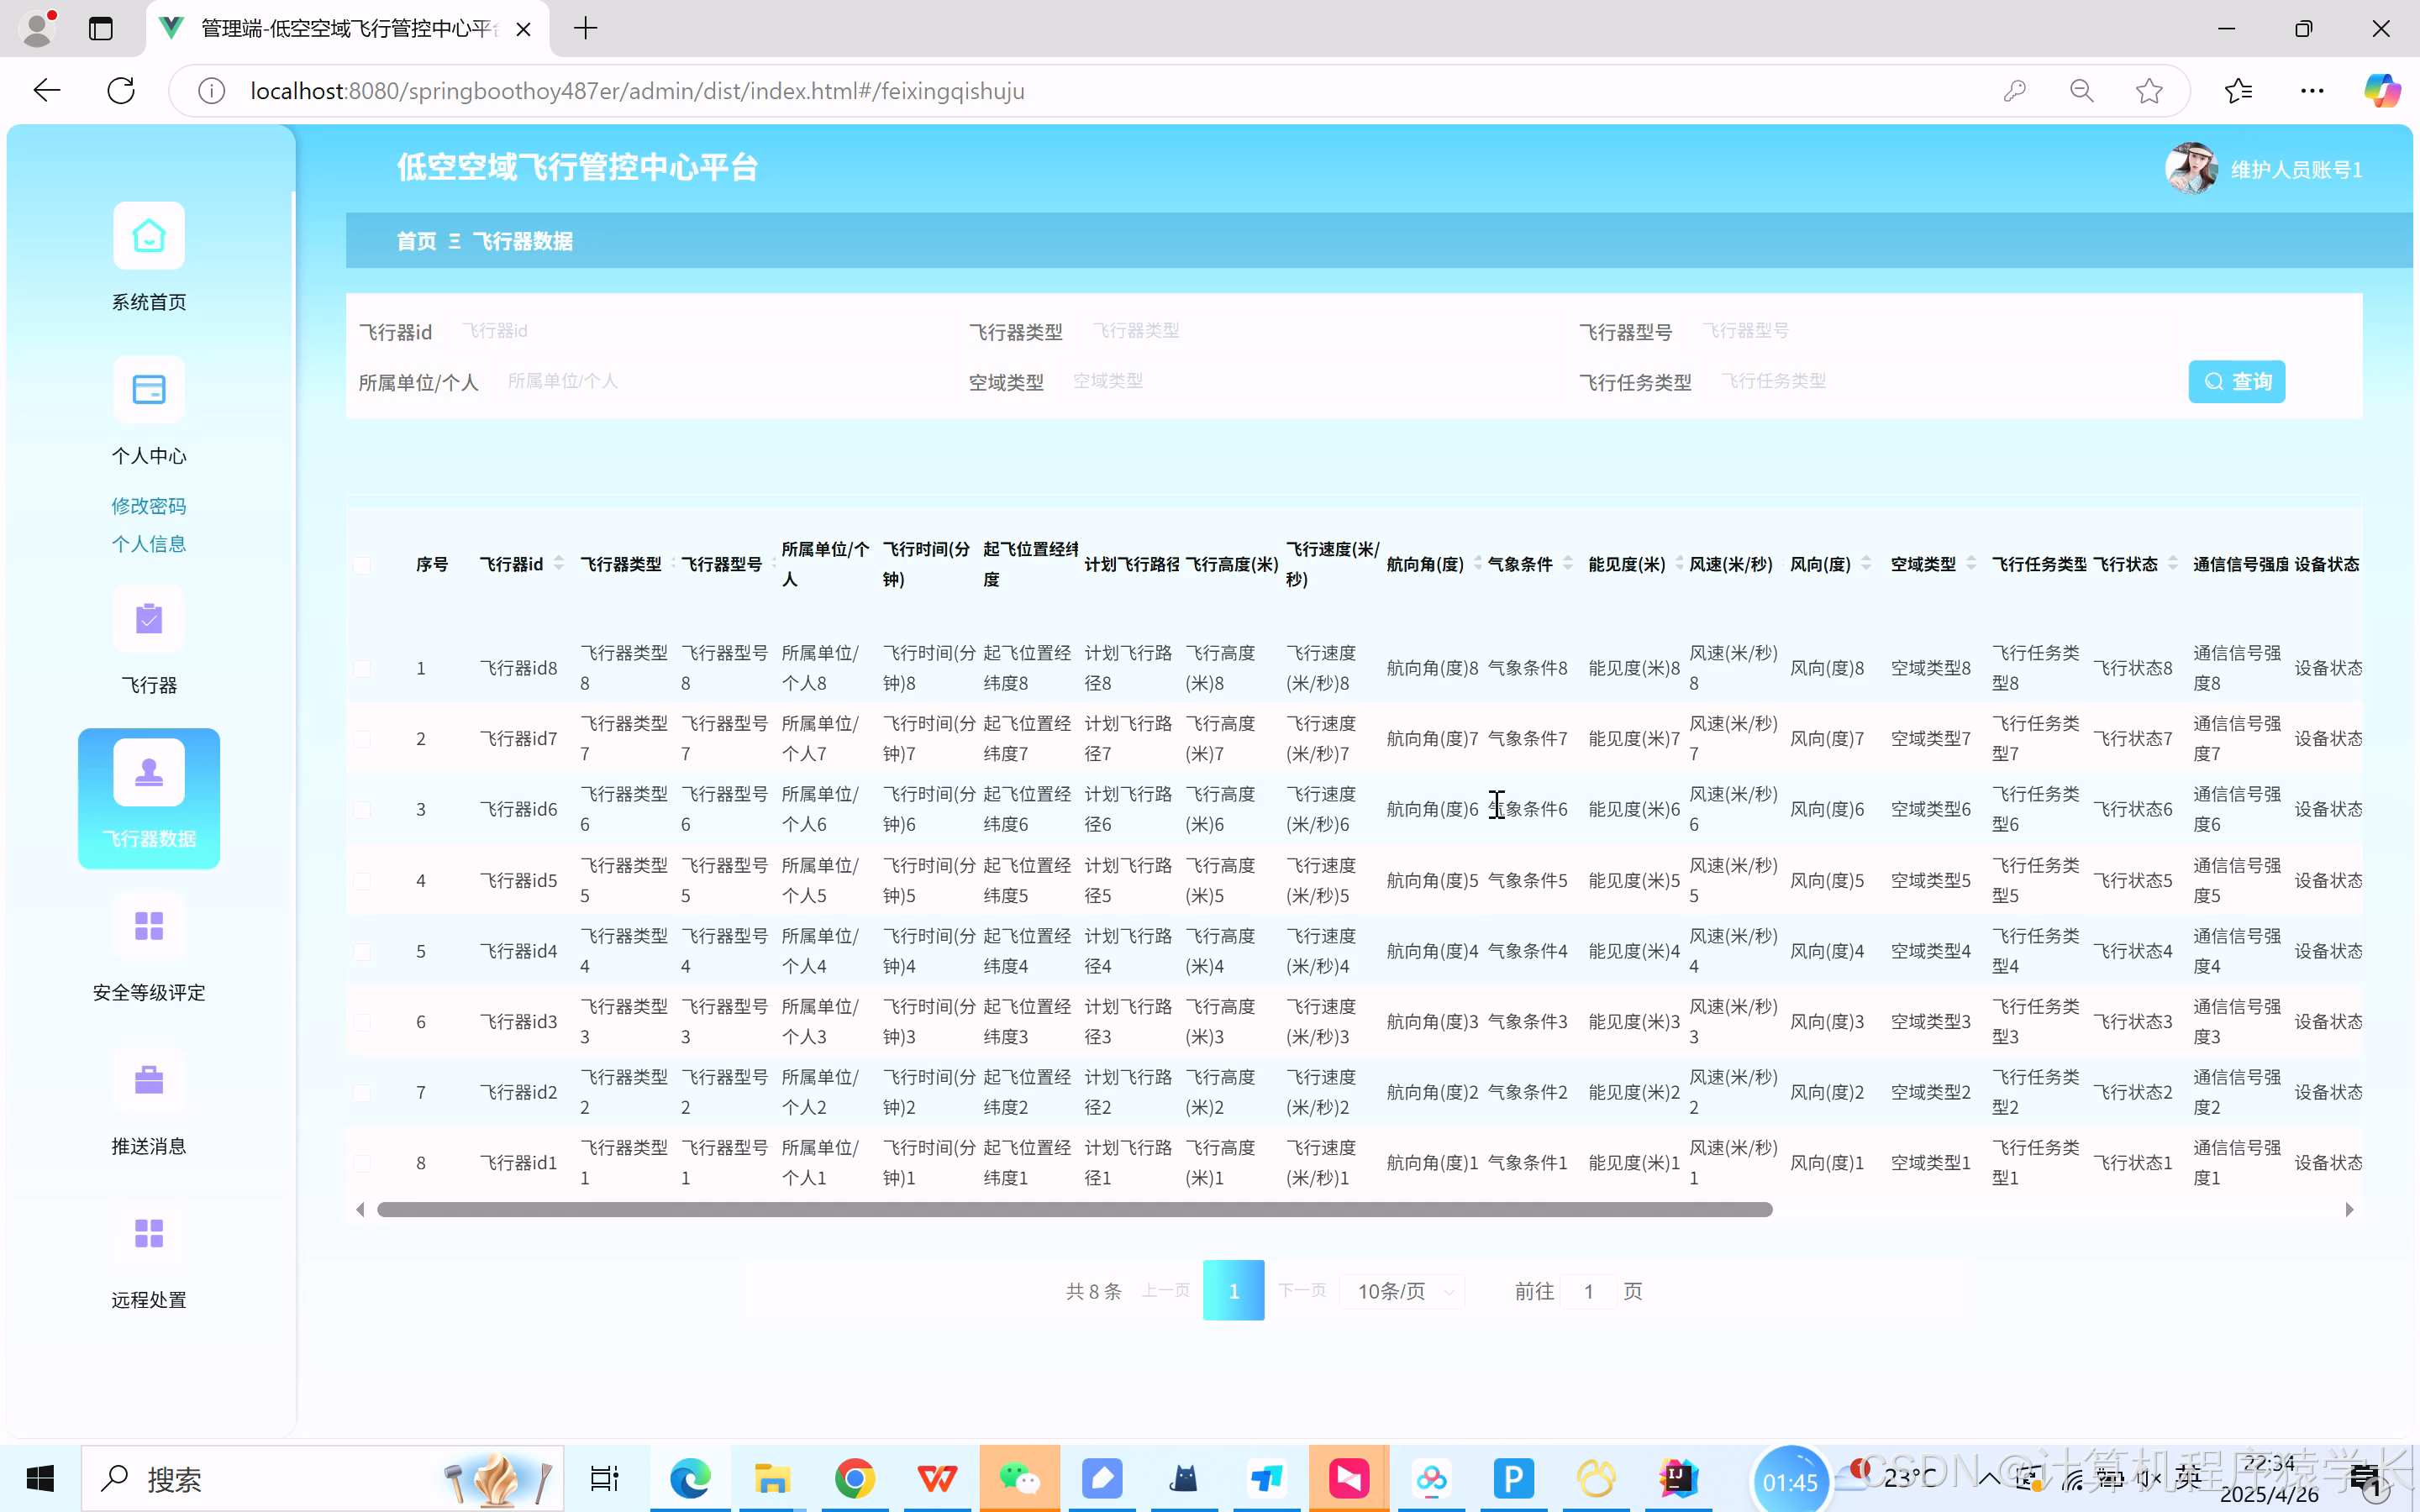Screen dimensions: 2420x1512
Task: Select the 飞行器数据 sidebar icon
Action: [149, 773]
